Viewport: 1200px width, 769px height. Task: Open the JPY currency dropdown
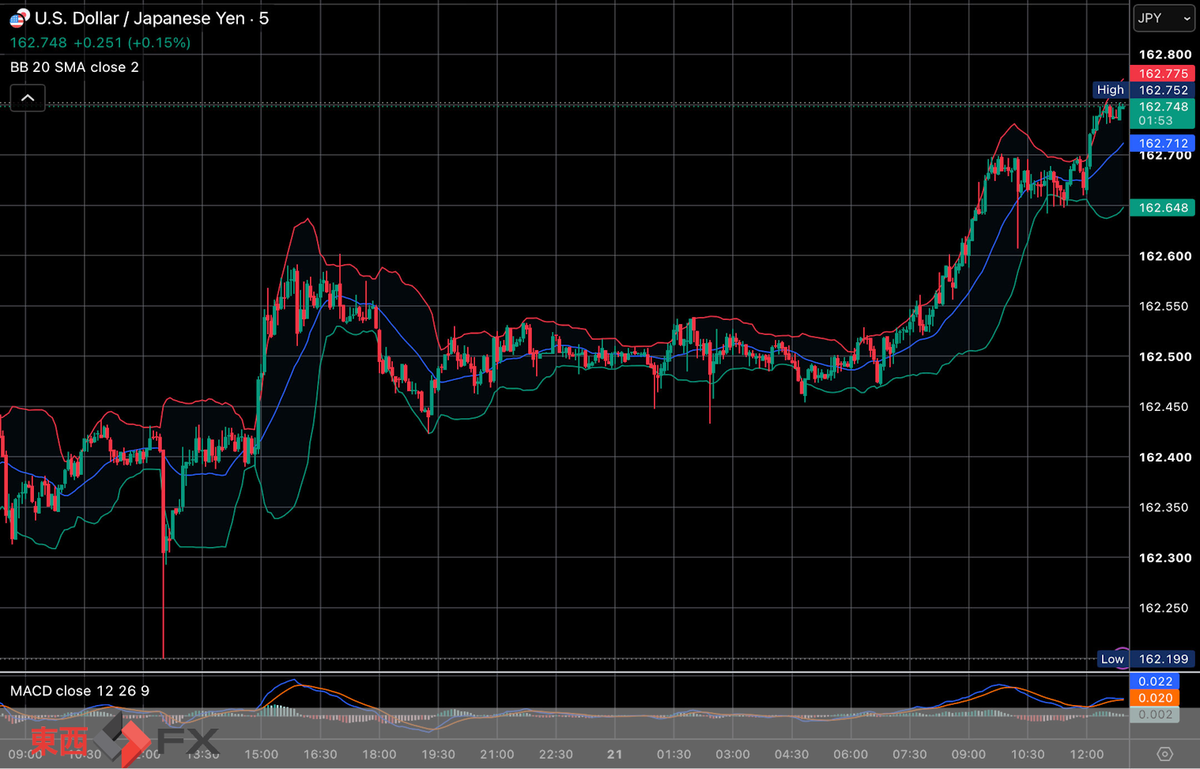coord(1162,19)
